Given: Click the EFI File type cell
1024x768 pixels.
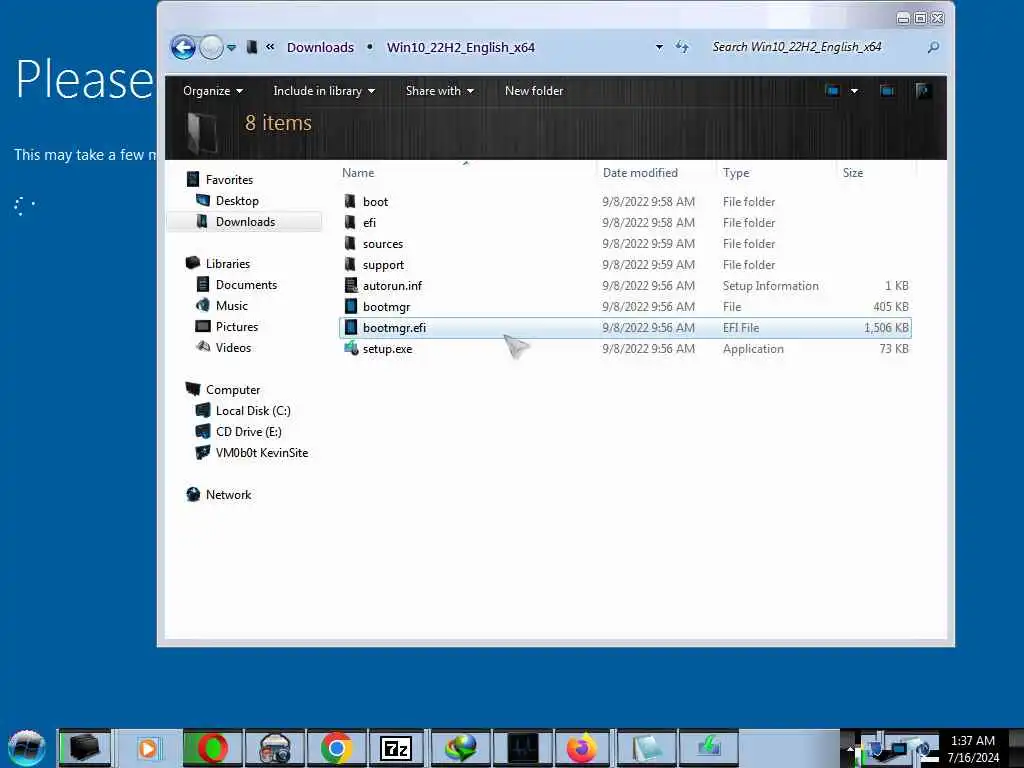Looking at the screenshot, I should click(741, 328).
